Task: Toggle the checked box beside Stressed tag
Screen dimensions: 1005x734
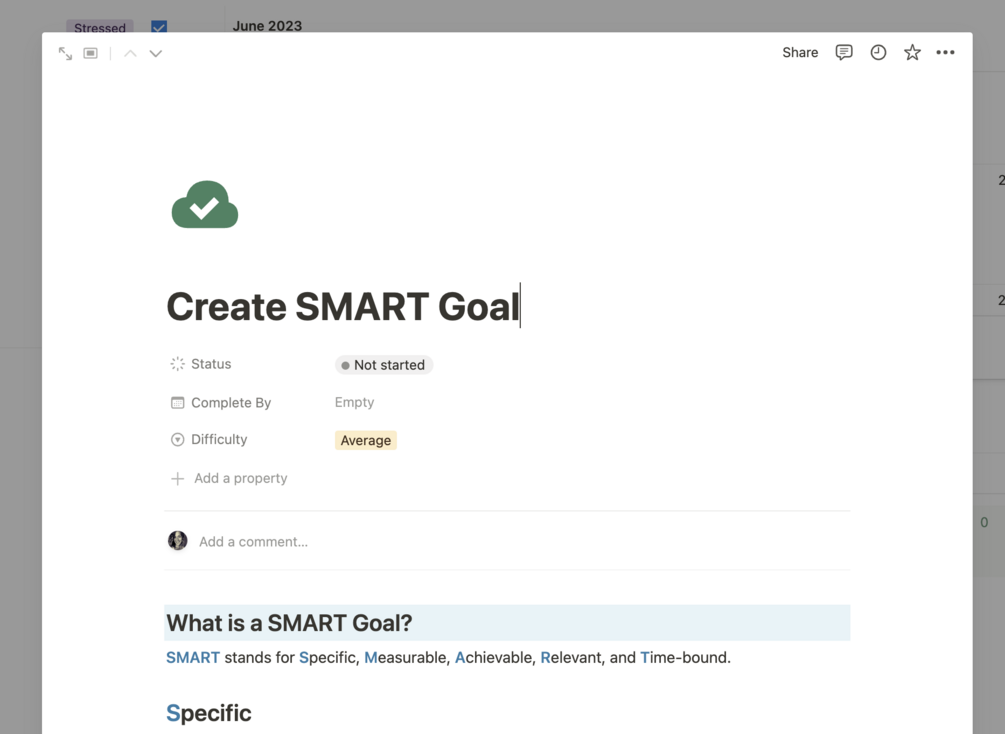Action: (159, 27)
